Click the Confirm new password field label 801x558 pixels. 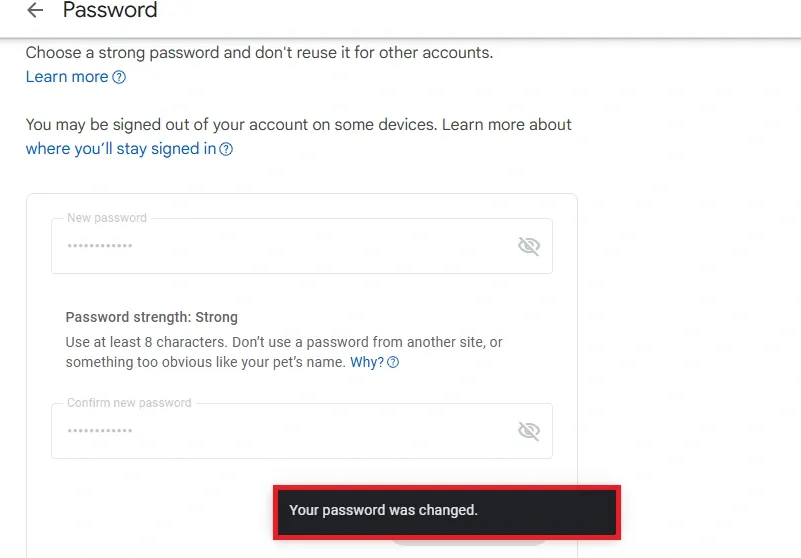(129, 403)
